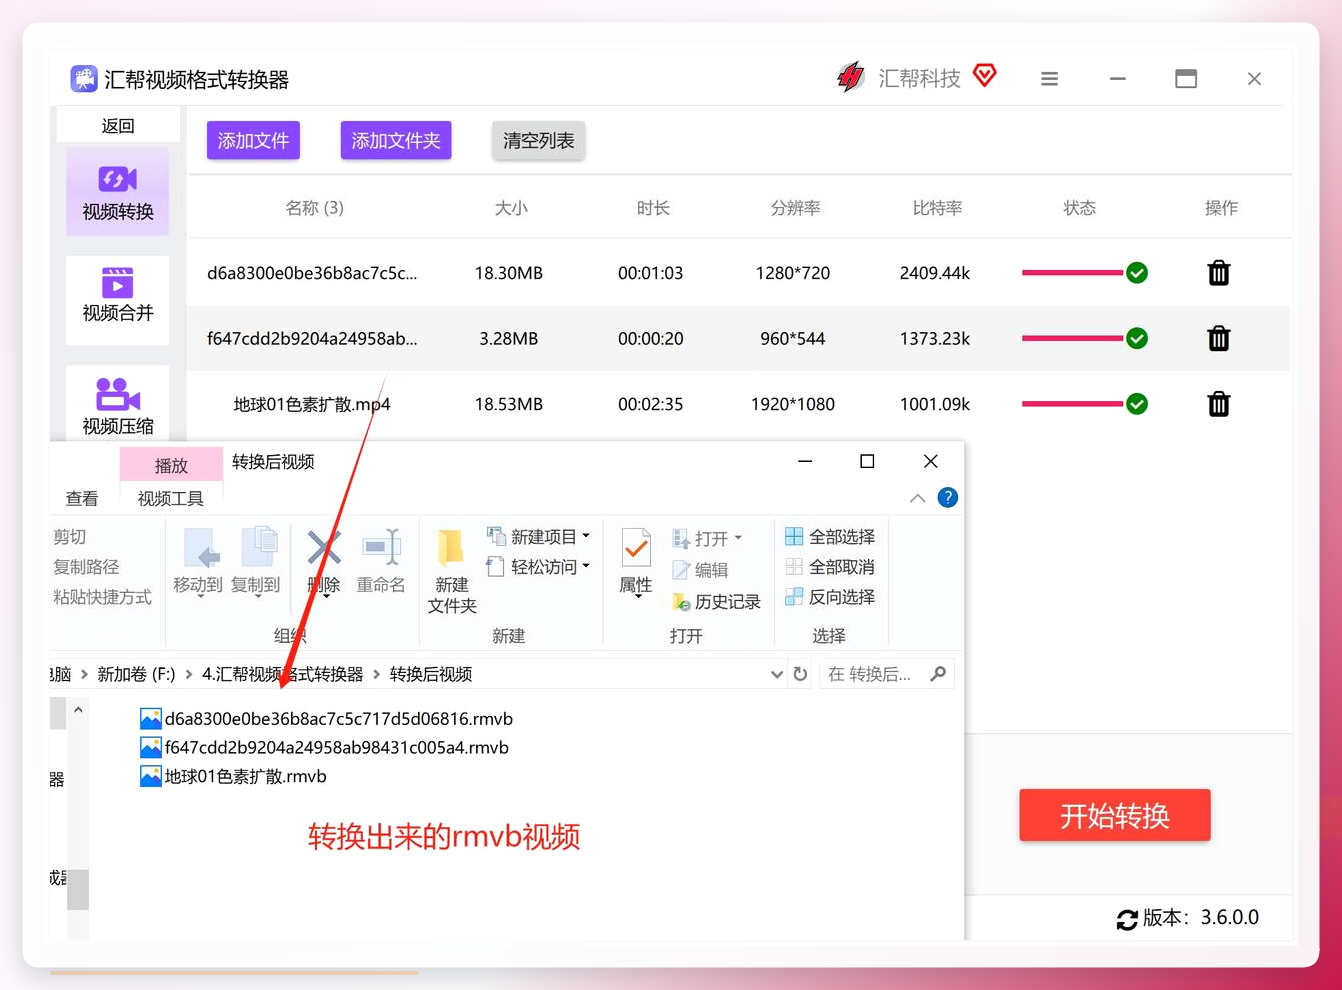Image resolution: width=1342 pixels, height=990 pixels.
Task: Click the app logo next to 汇帮视频格式转换器
Action: (x=84, y=79)
